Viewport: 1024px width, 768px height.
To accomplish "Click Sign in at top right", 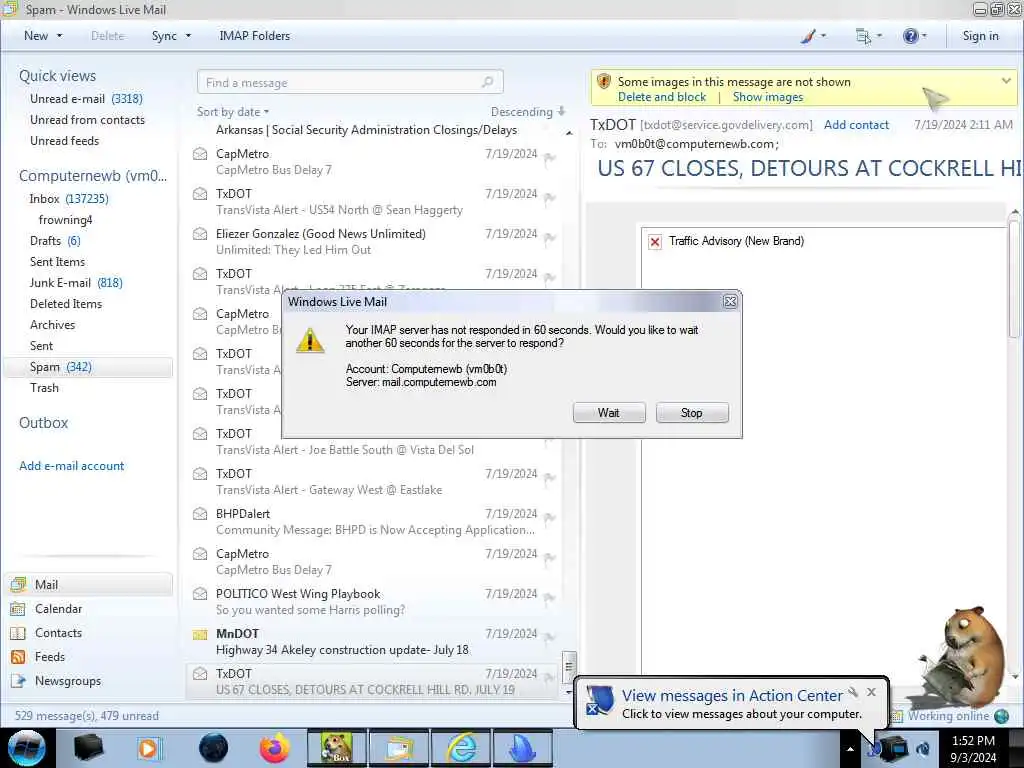I will coord(980,36).
